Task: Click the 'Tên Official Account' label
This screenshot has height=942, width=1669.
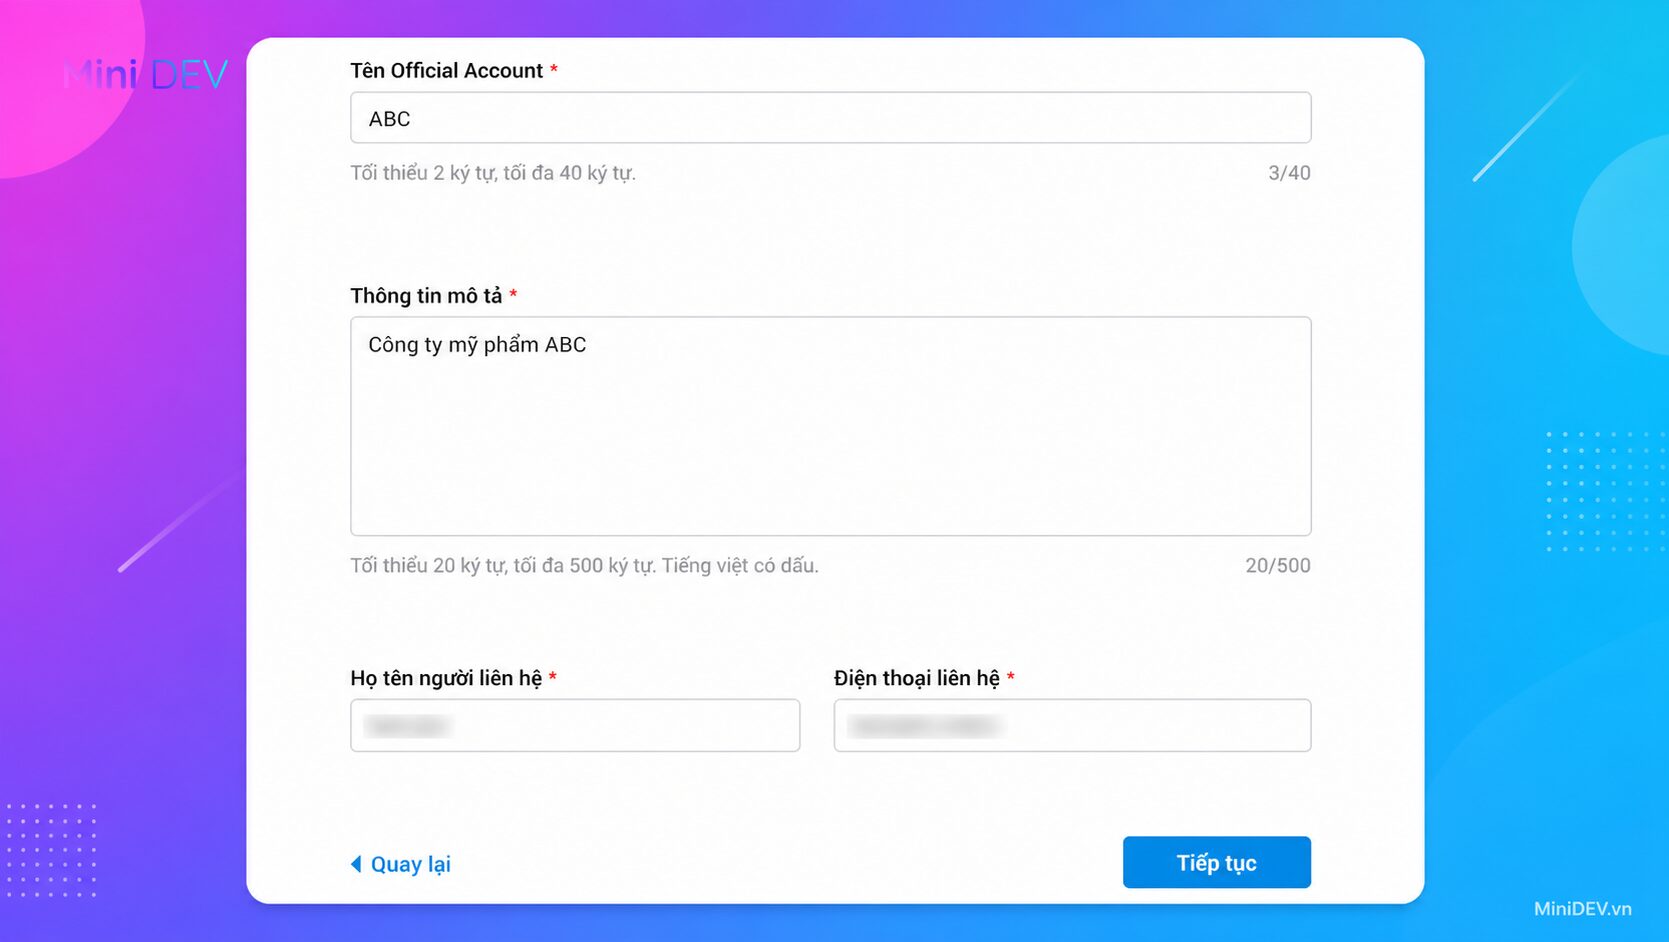Action: [x=446, y=71]
